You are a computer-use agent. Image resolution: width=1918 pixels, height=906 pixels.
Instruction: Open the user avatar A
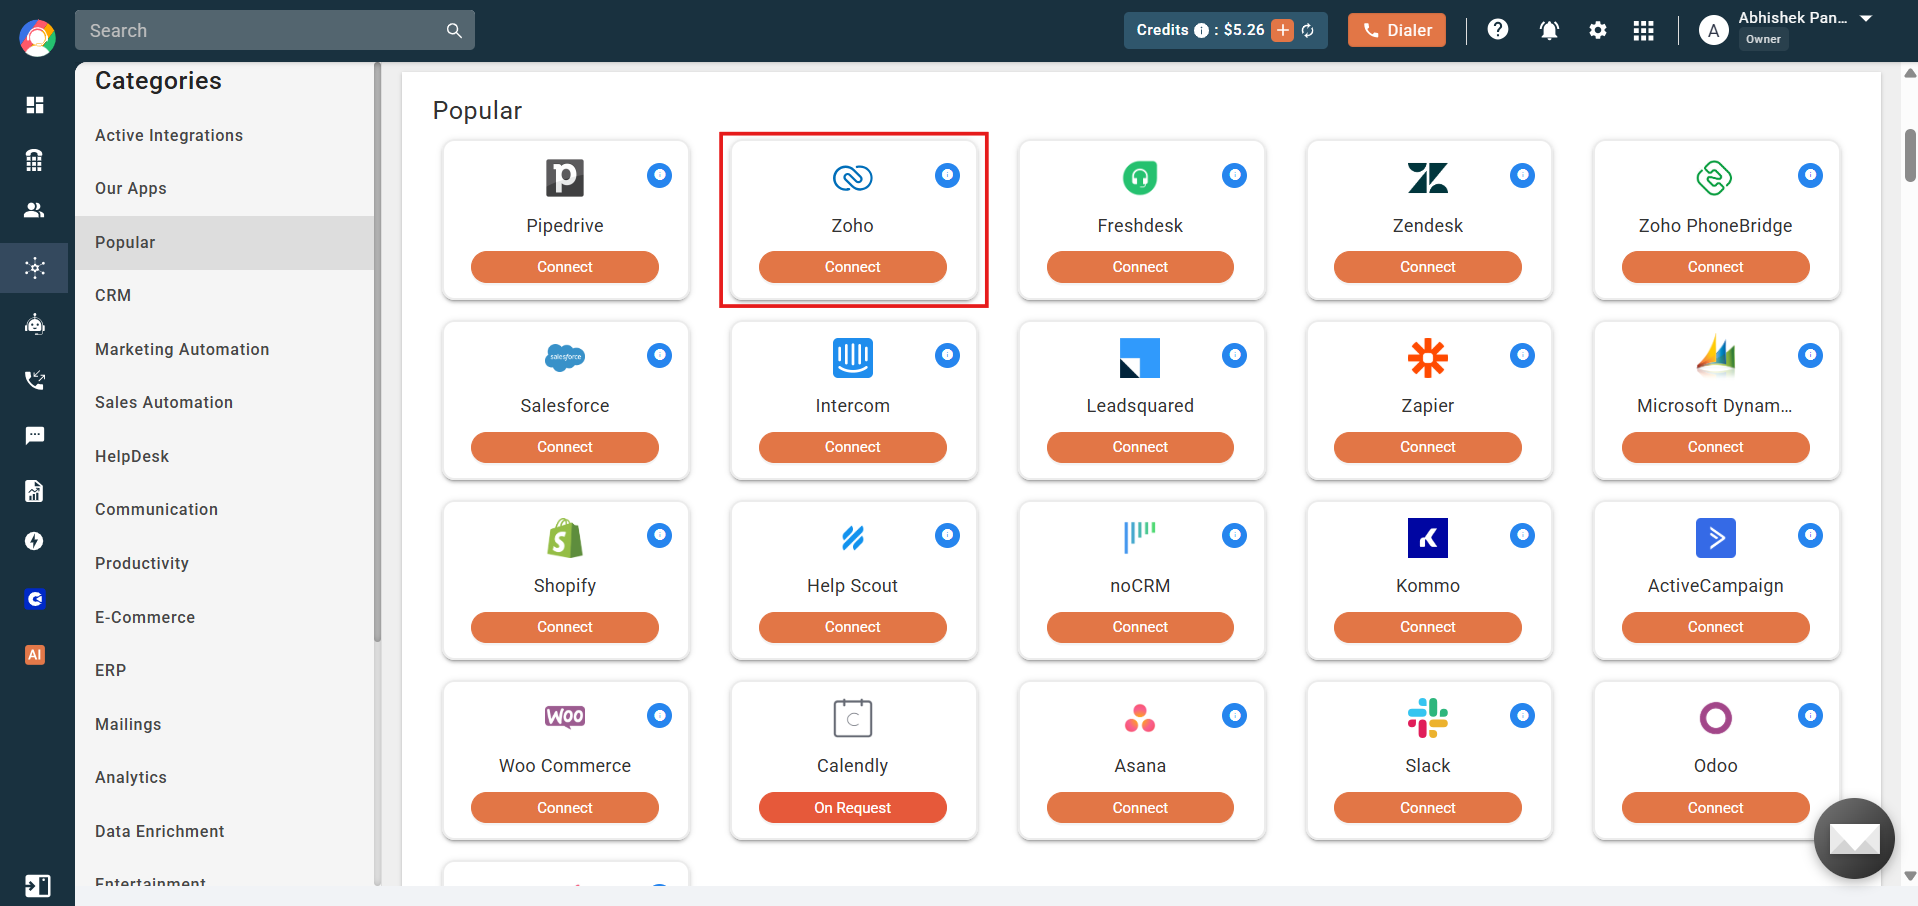click(x=1713, y=30)
